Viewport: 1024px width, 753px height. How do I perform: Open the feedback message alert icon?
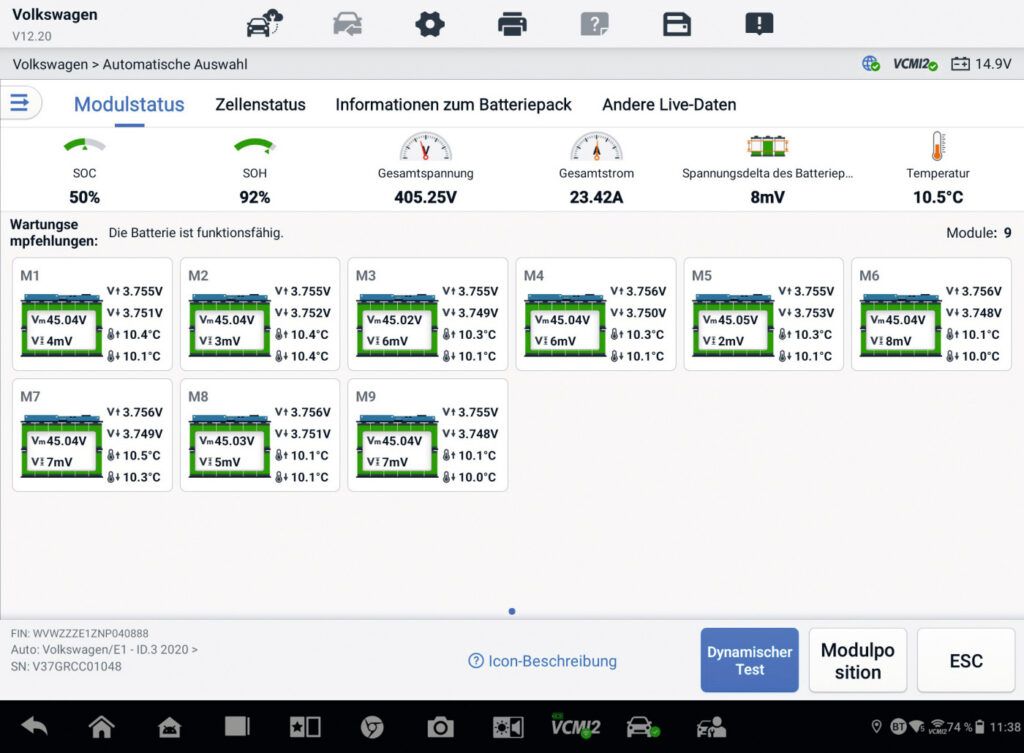click(x=759, y=24)
